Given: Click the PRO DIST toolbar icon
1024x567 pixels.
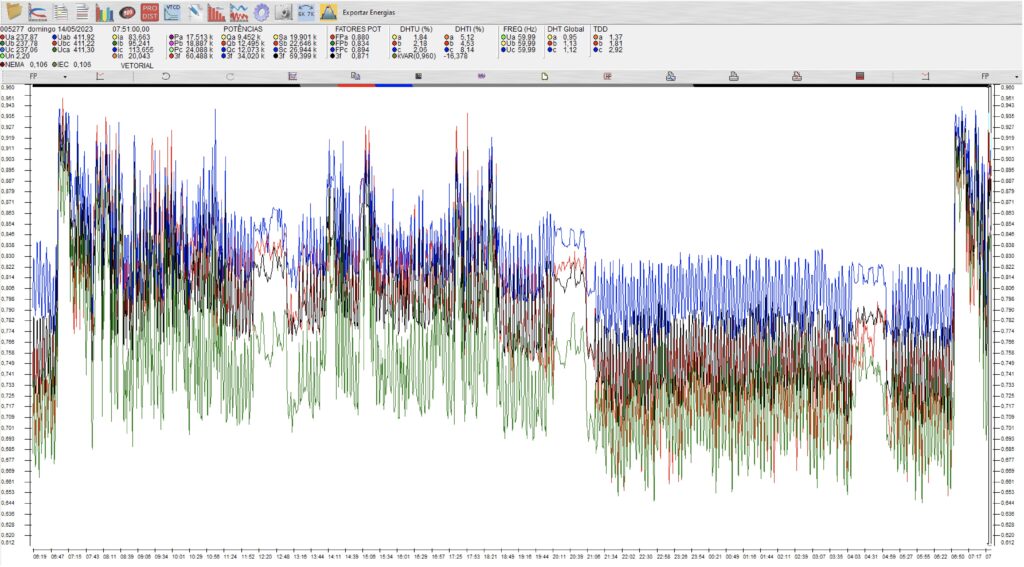Looking at the screenshot, I should (x=150, y=12).
